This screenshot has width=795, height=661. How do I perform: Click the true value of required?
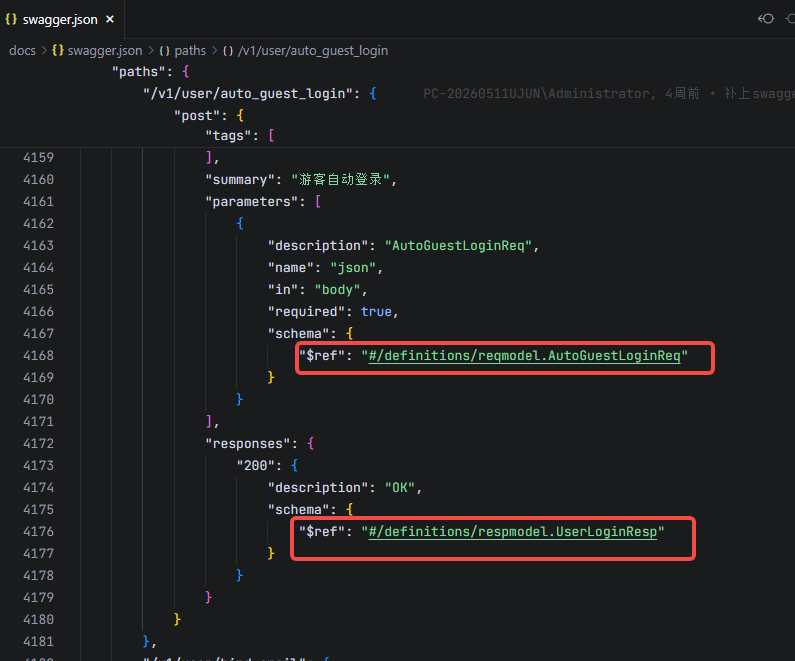tap(376, 312)
